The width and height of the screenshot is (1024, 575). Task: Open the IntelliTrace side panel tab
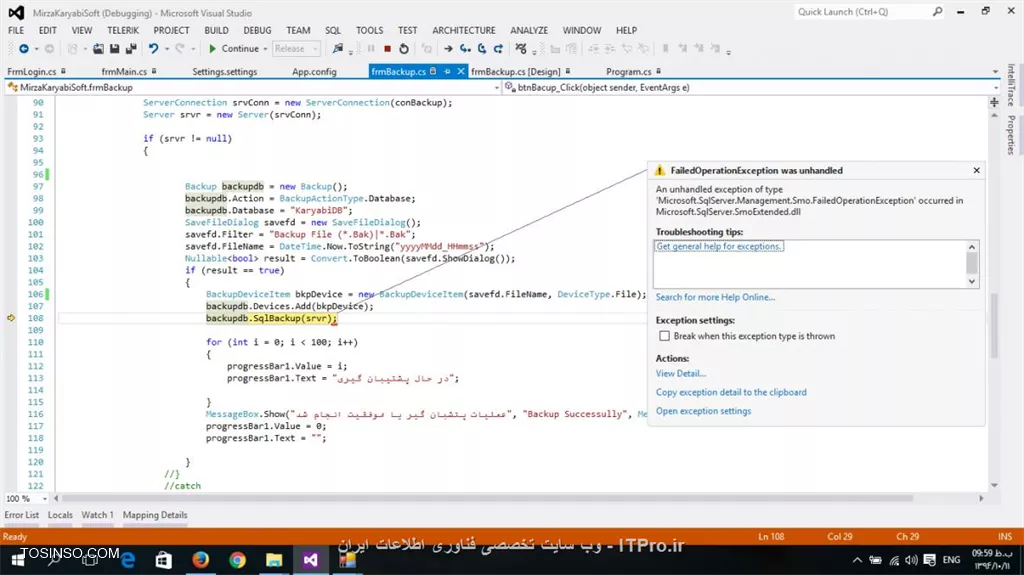pyautogui.click(x=1010, y=85)
